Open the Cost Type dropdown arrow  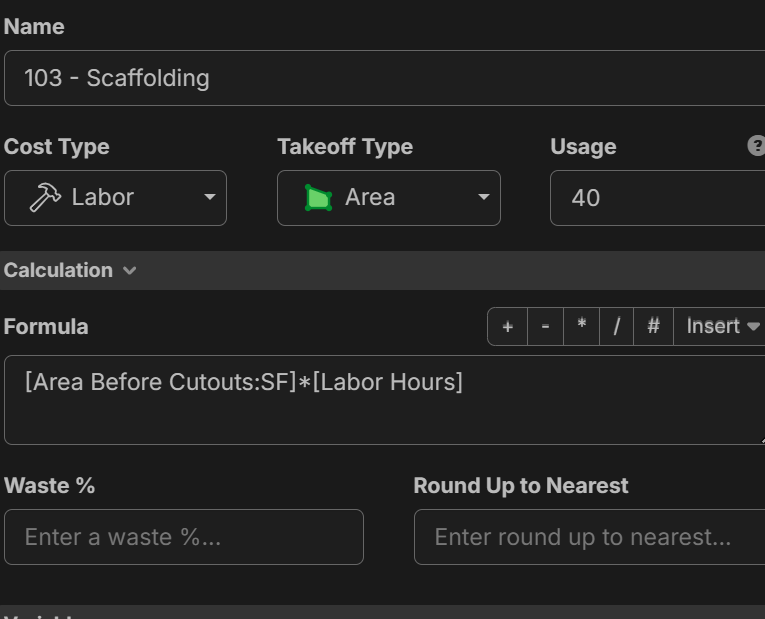click(209, 198)
